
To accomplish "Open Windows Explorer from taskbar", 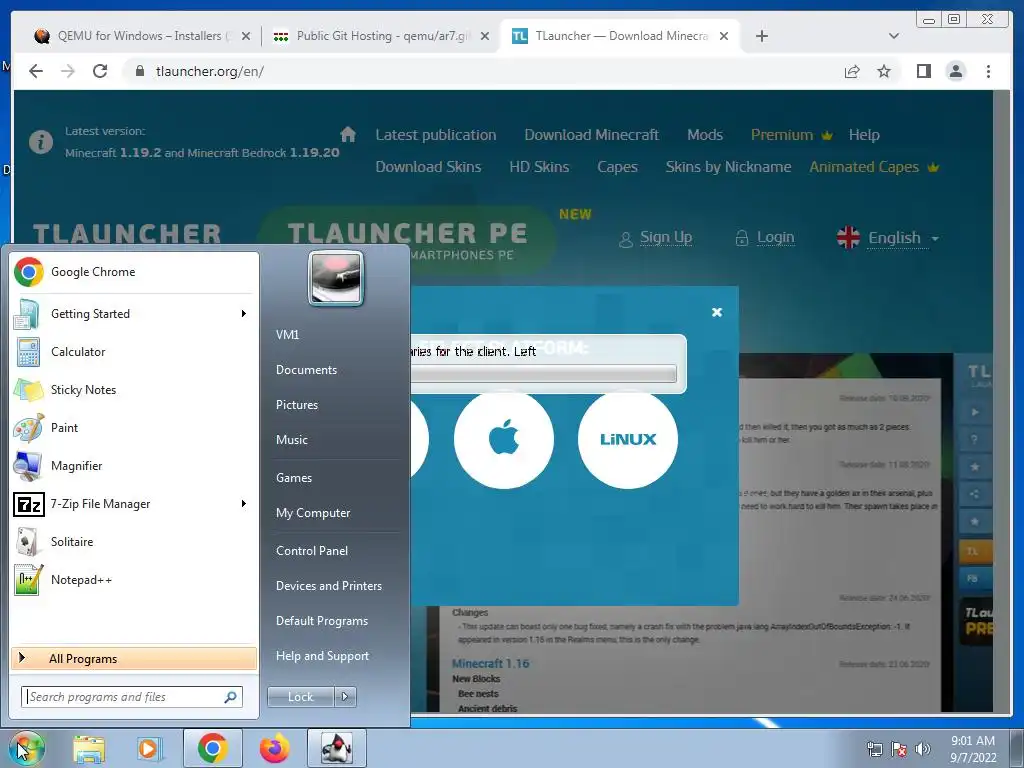I will 89,748.
